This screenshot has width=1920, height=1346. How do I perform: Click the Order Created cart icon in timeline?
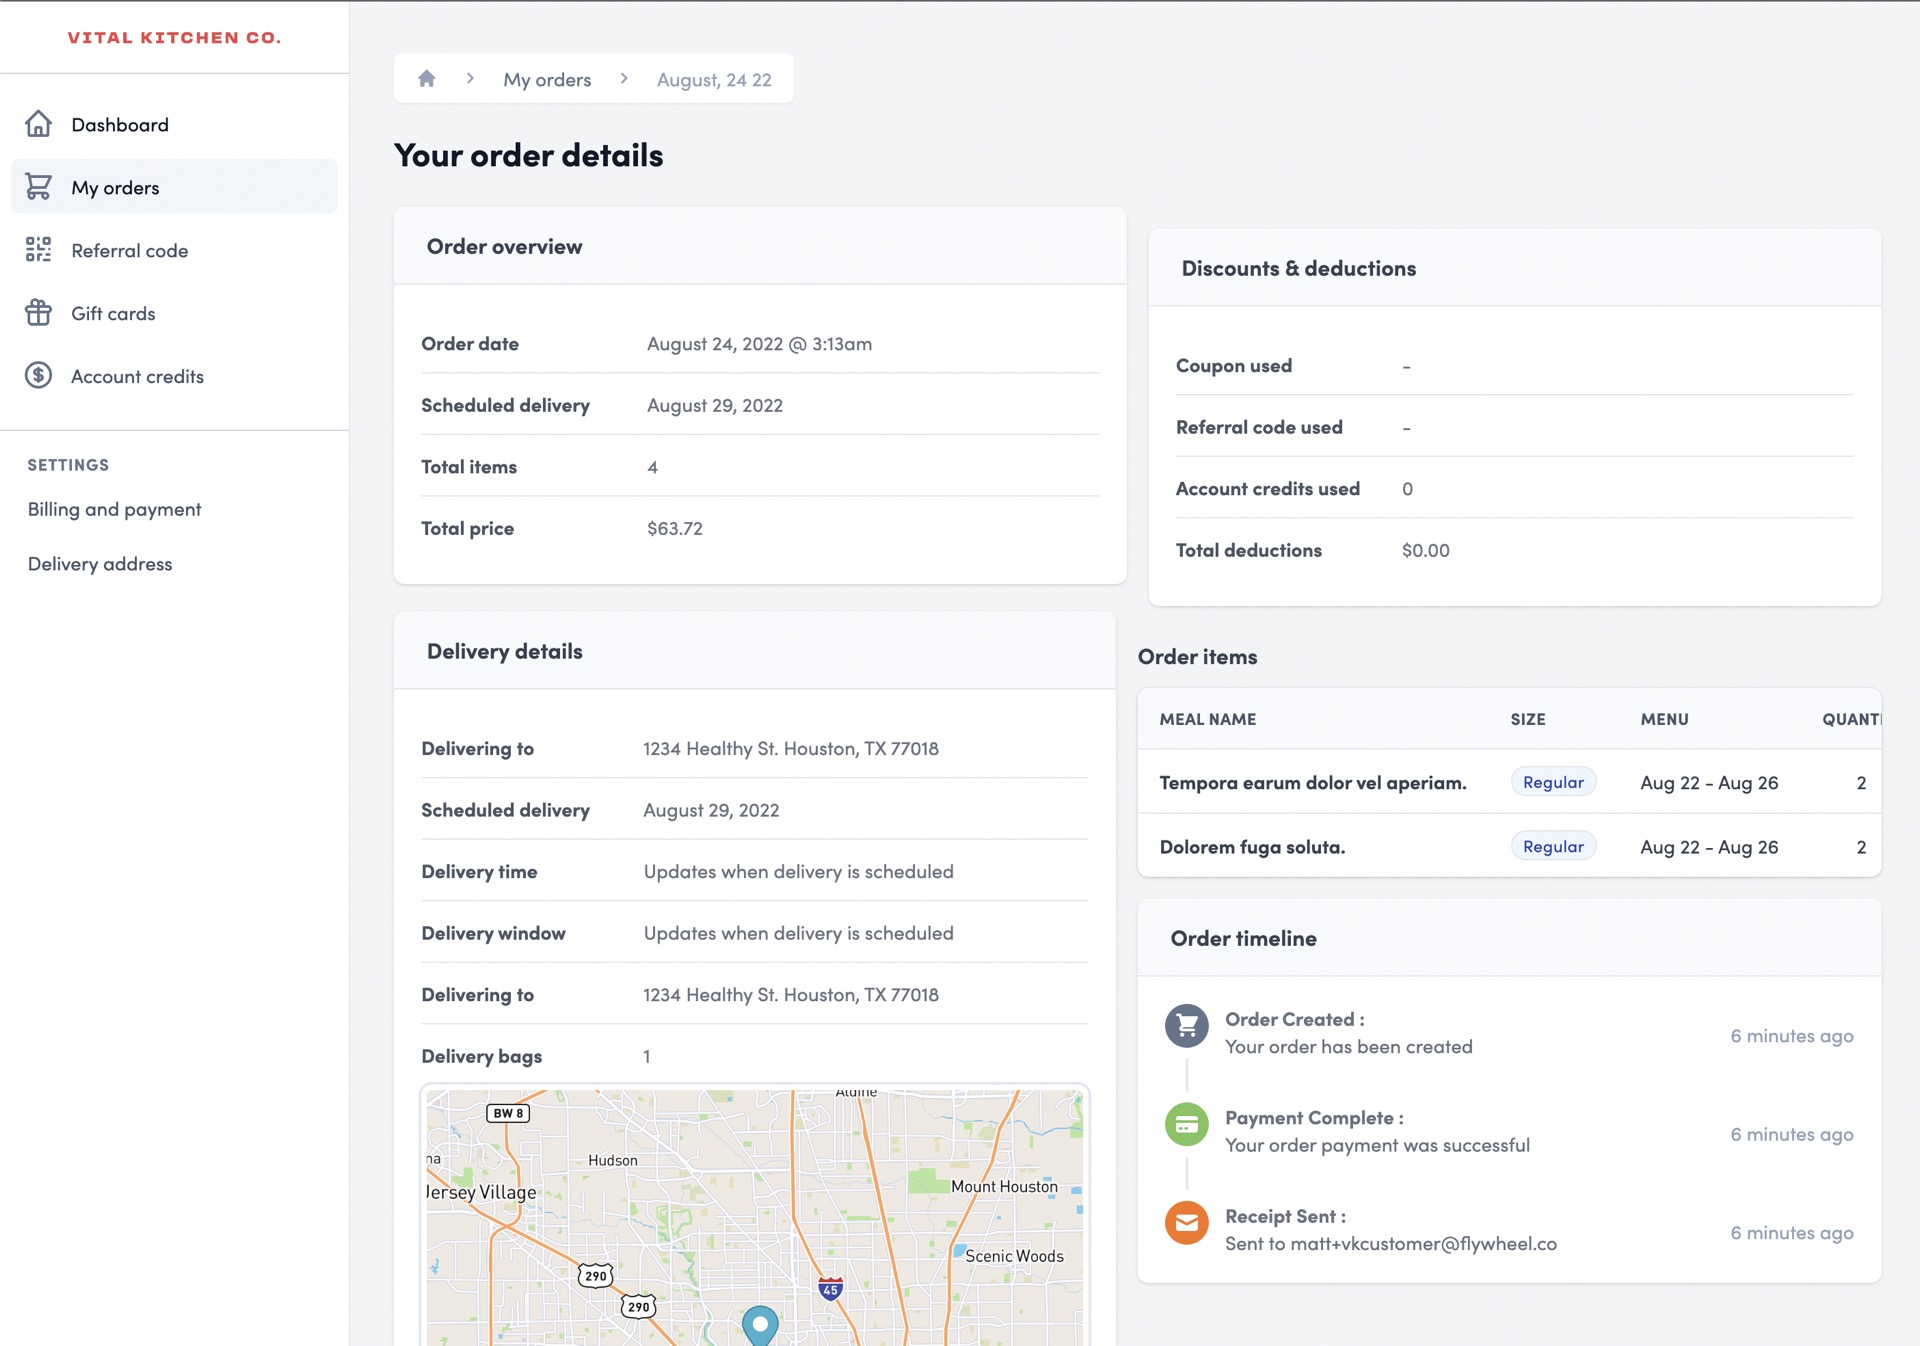tap(1186, 1024)
